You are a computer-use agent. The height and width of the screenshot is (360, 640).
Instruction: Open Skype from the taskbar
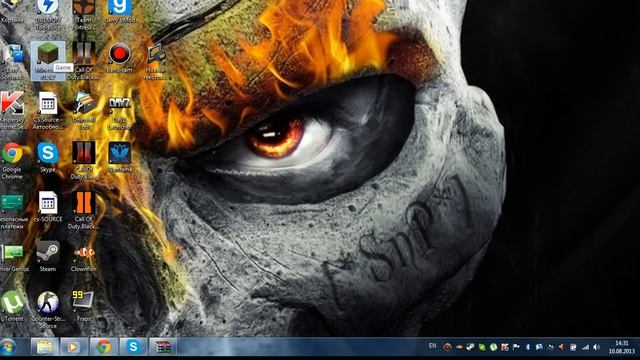pyautogui.click(x=133, y=347)
